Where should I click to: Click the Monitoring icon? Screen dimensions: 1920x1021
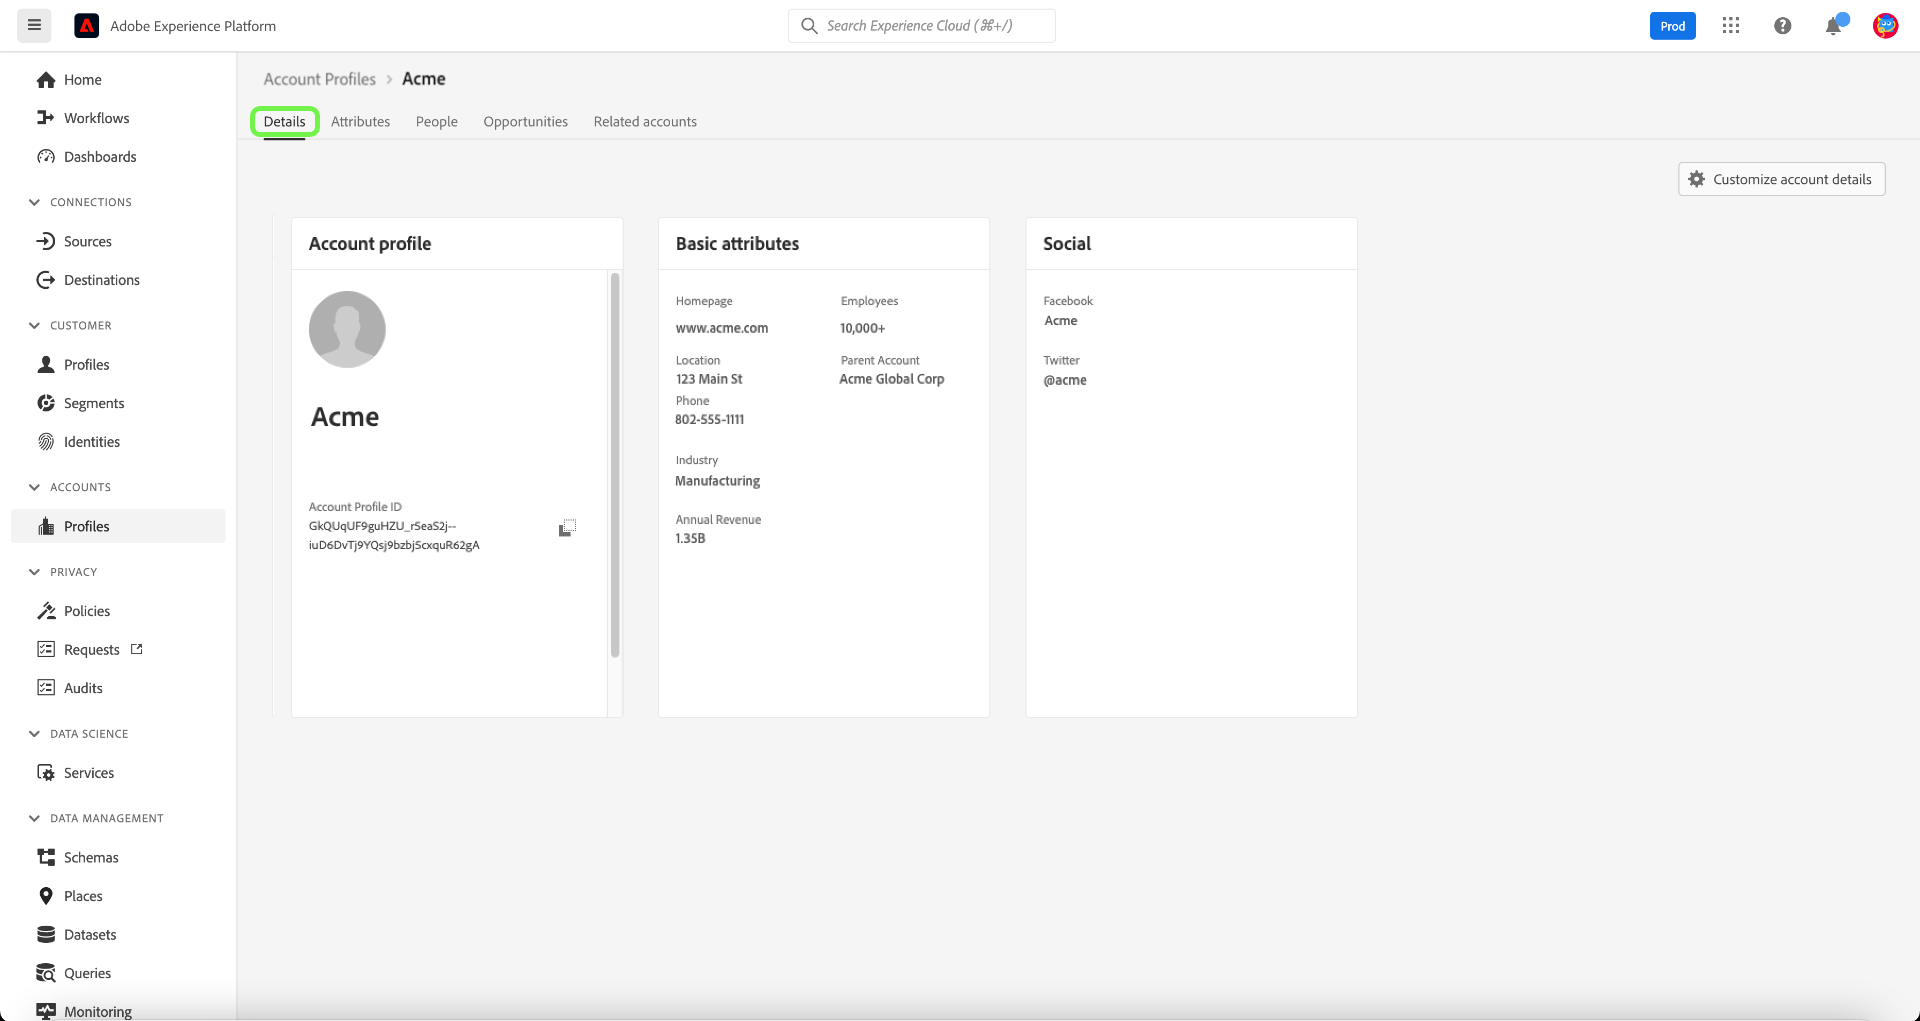click(x=46, y=1011)
